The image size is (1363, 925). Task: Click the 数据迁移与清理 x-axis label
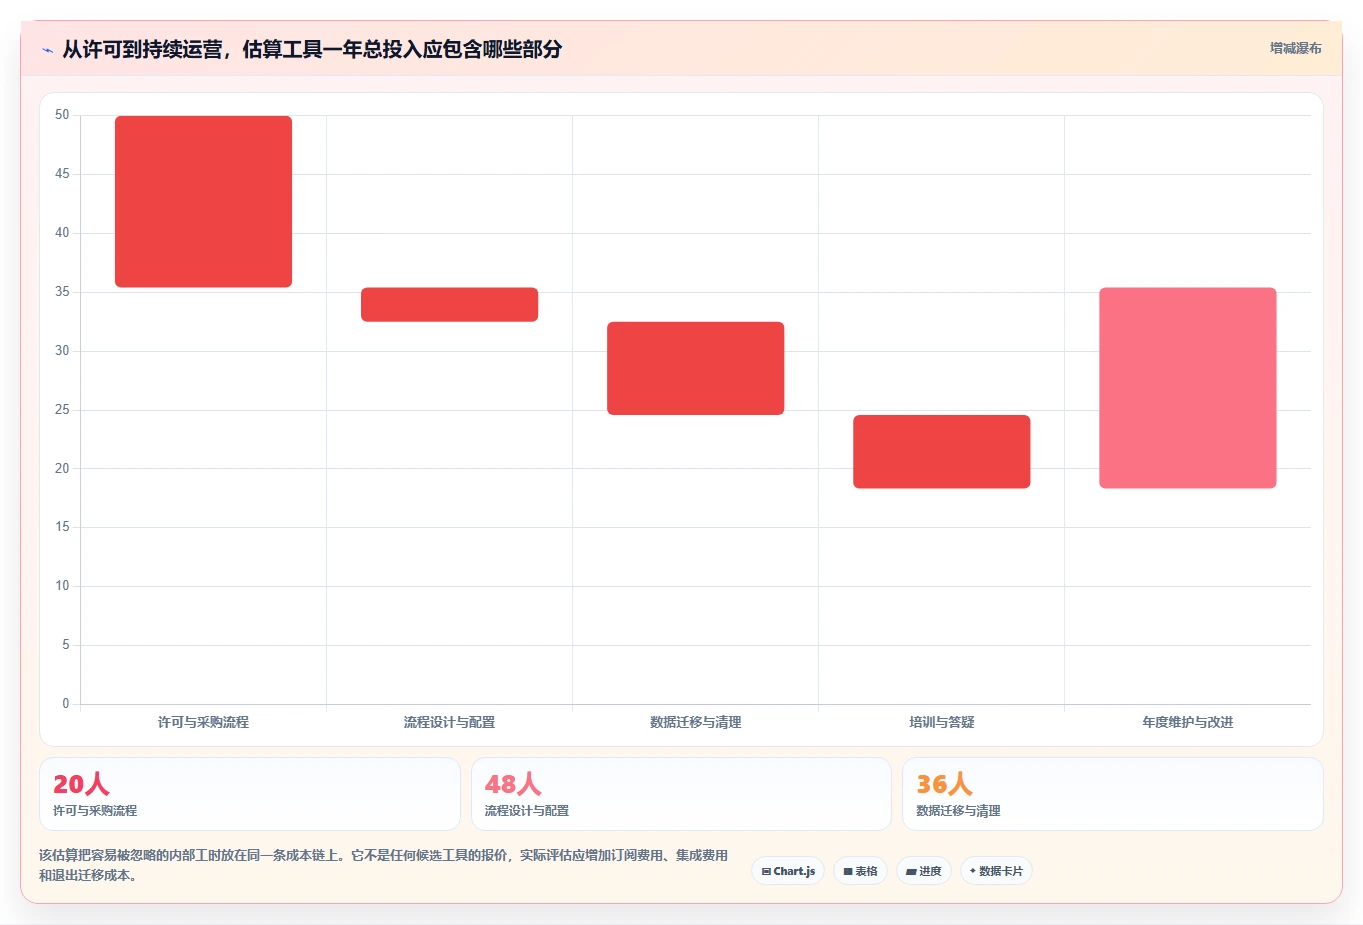point(695,722)
